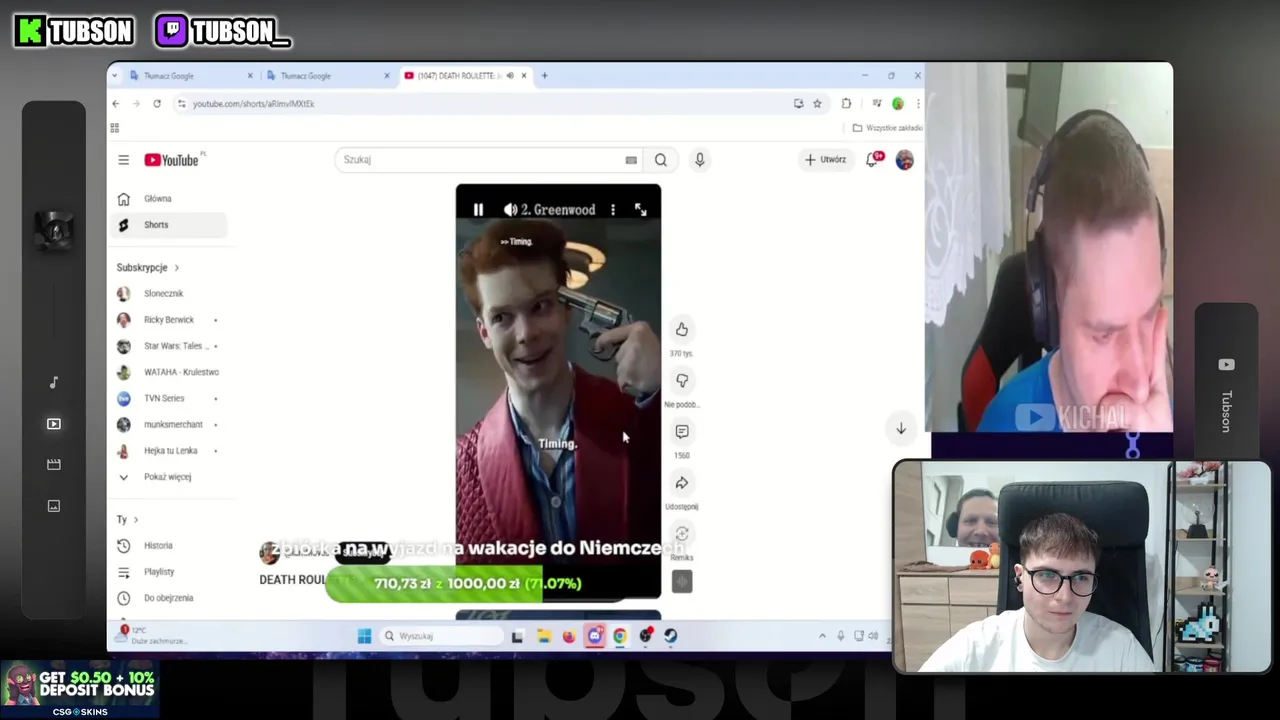The height and width of the screenshot is (720, 1280).
Task: Start voice search with the microphone icon
Action: pos(700,160)
